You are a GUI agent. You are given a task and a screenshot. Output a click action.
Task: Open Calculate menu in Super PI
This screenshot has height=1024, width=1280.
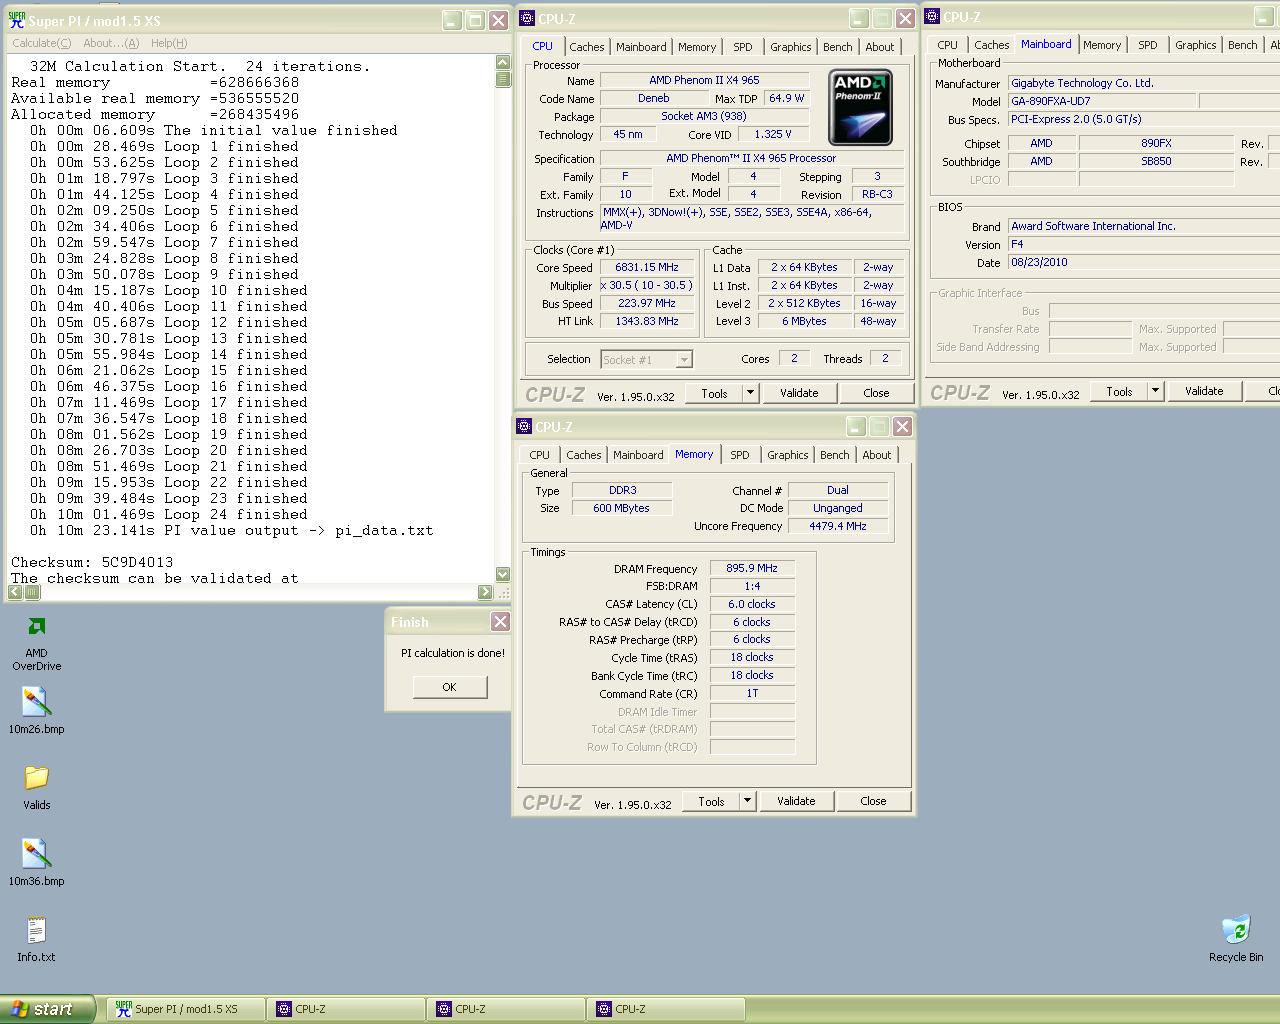(41, 43)
